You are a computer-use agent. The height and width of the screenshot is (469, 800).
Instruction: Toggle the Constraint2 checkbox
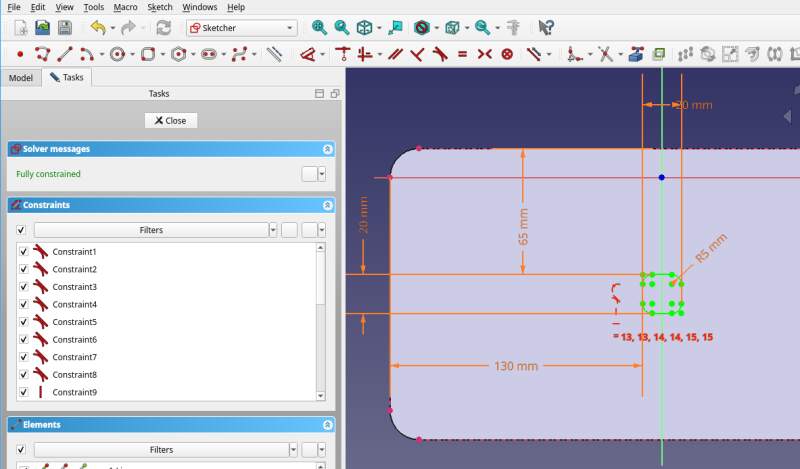[23, 269]
